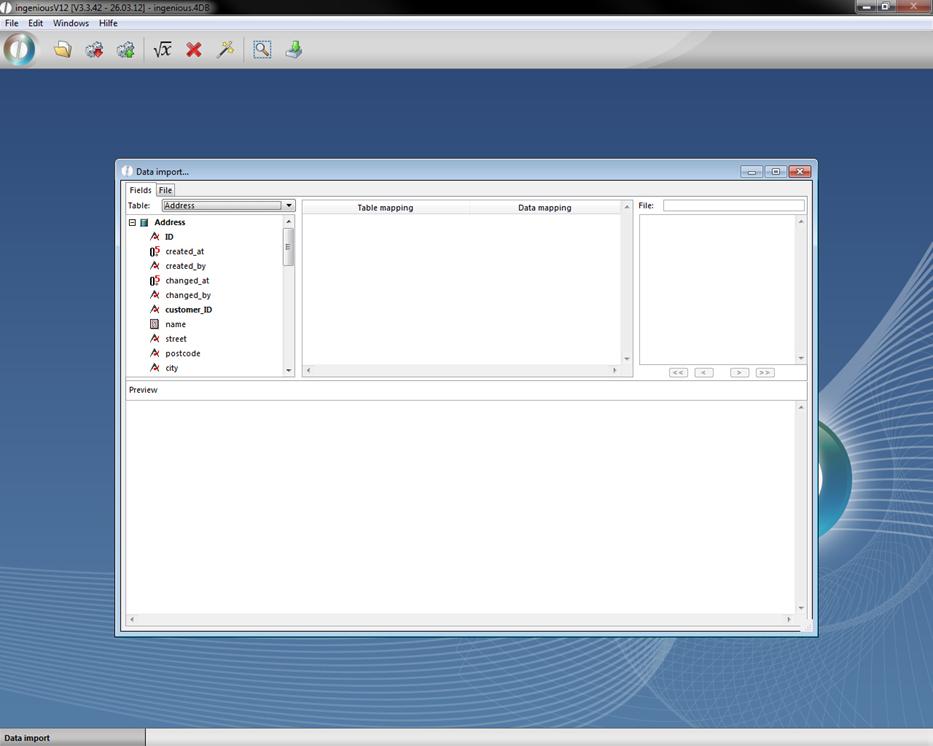This screenshot has height=746, width=933.
Task: Select the postcode field in tree
Action: click(x=182, y=354)
